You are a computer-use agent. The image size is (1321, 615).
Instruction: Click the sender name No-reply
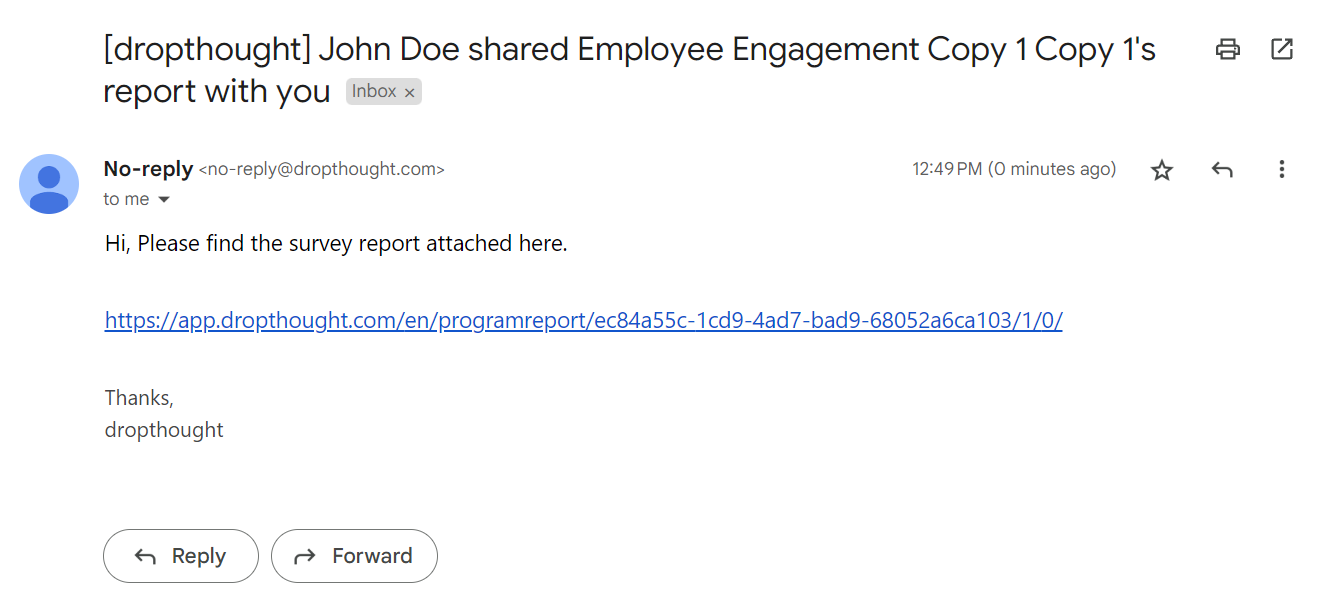[x=148, y=169]
